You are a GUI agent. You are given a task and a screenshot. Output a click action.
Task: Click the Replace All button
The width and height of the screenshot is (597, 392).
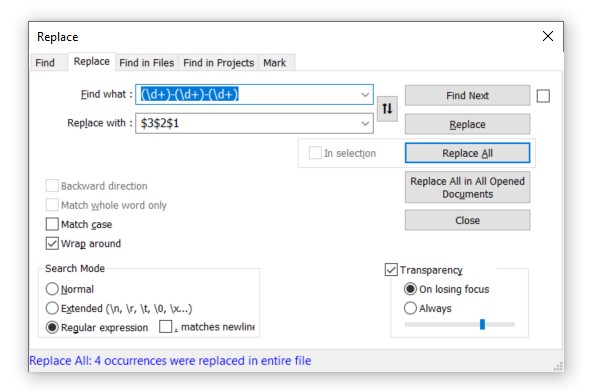pos(467,153)
